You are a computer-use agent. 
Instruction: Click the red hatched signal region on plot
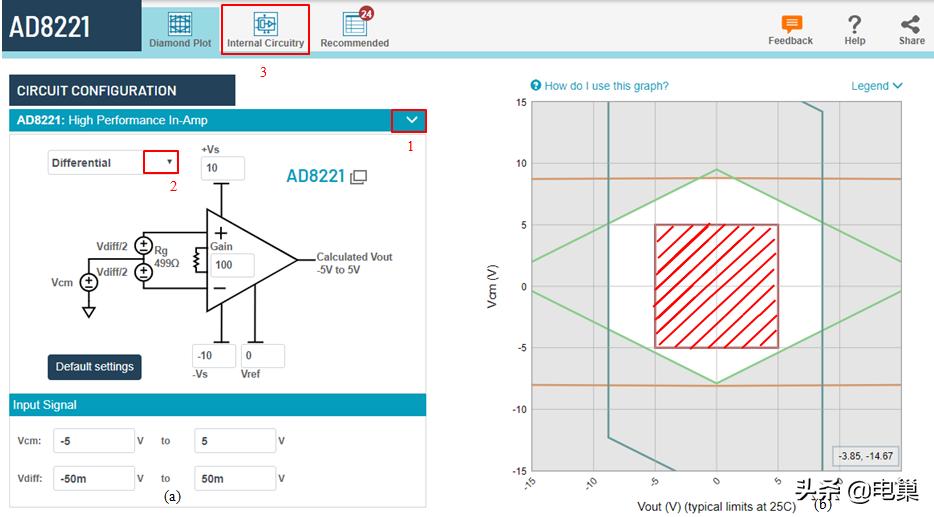coord(717,286)
